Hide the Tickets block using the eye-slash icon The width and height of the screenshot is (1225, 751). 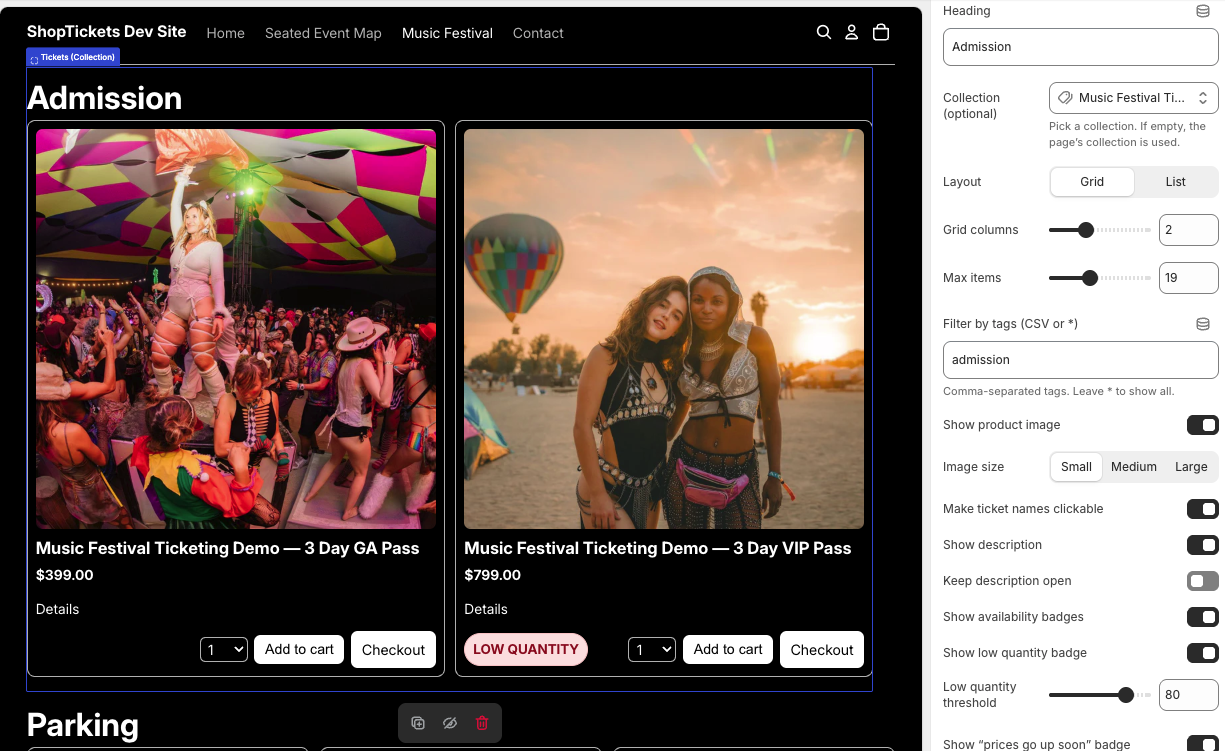click(x=449, y=722)
